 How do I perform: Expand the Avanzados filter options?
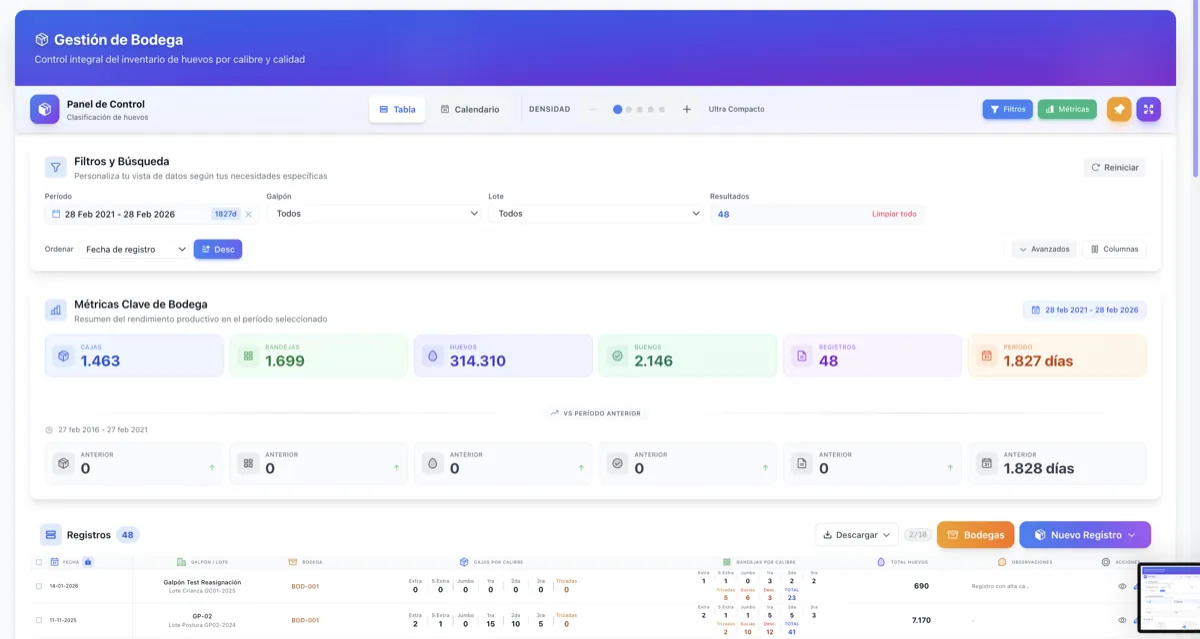click(1044, 249)
